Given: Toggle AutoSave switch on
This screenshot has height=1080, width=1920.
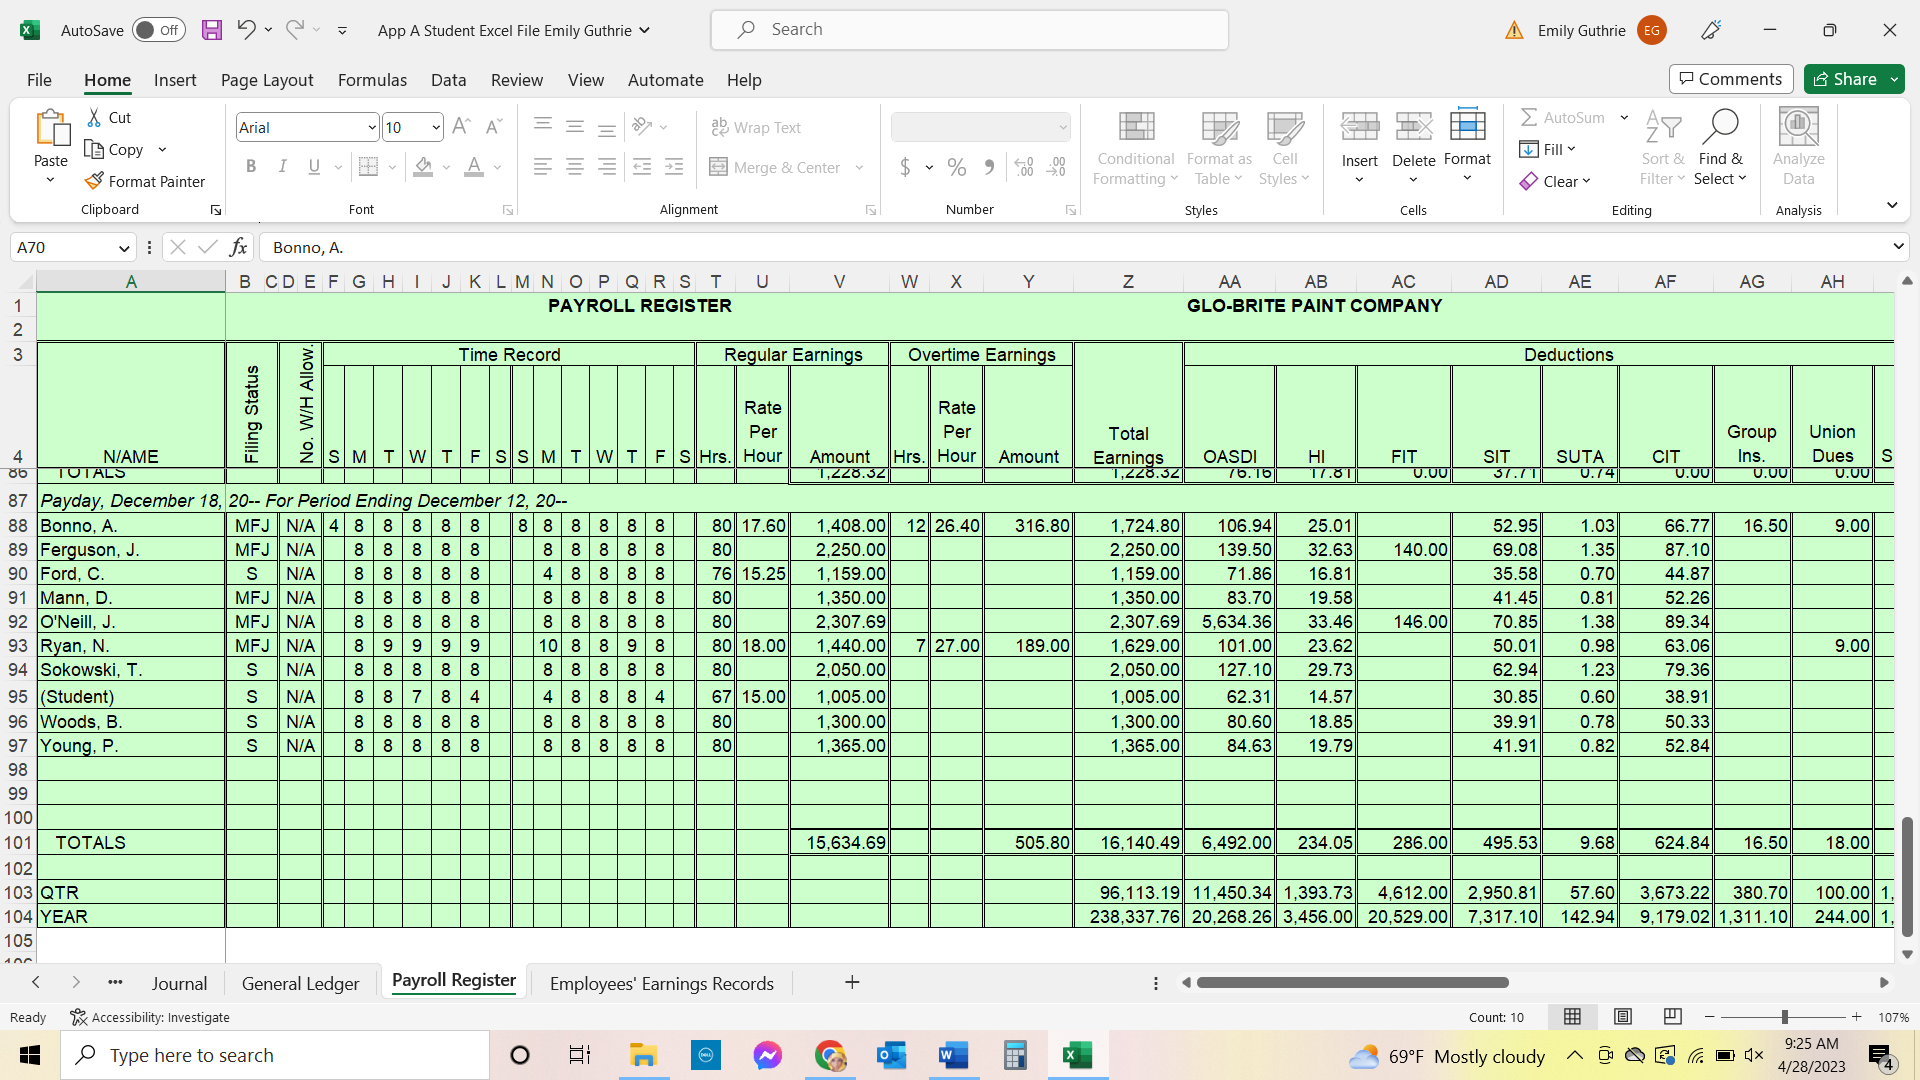Looking at the screenshot, I should 158,30.
